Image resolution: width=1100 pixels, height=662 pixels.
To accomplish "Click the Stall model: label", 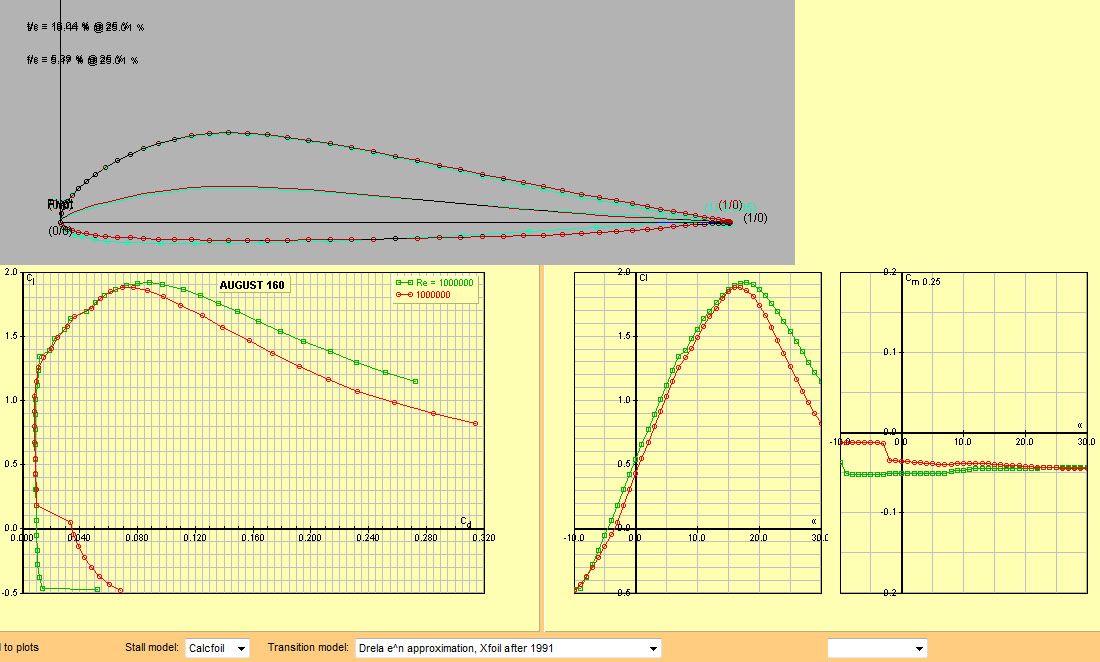I will coord(152,648).
